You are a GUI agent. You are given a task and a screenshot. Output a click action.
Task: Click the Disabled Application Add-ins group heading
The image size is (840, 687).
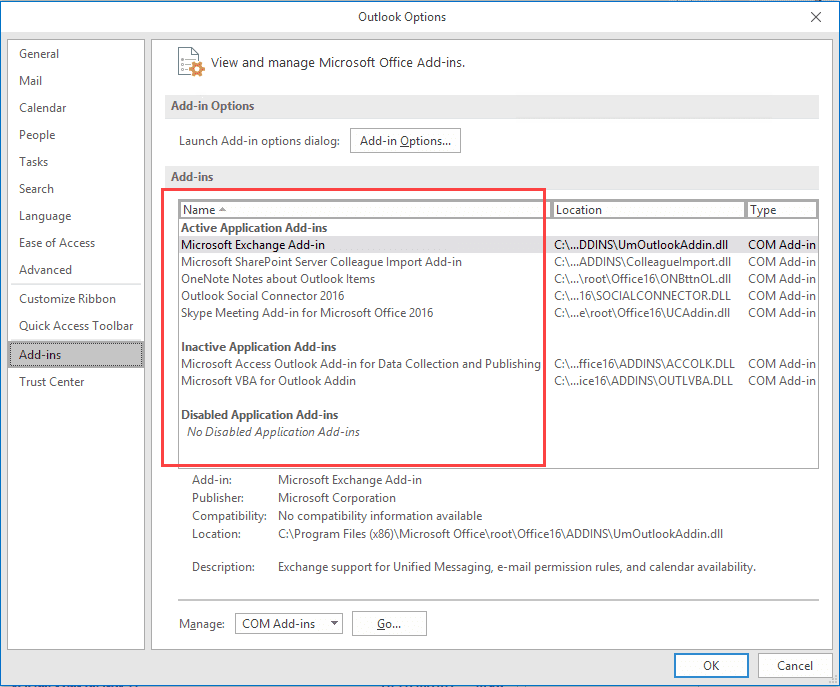click(x=260, y=415)
